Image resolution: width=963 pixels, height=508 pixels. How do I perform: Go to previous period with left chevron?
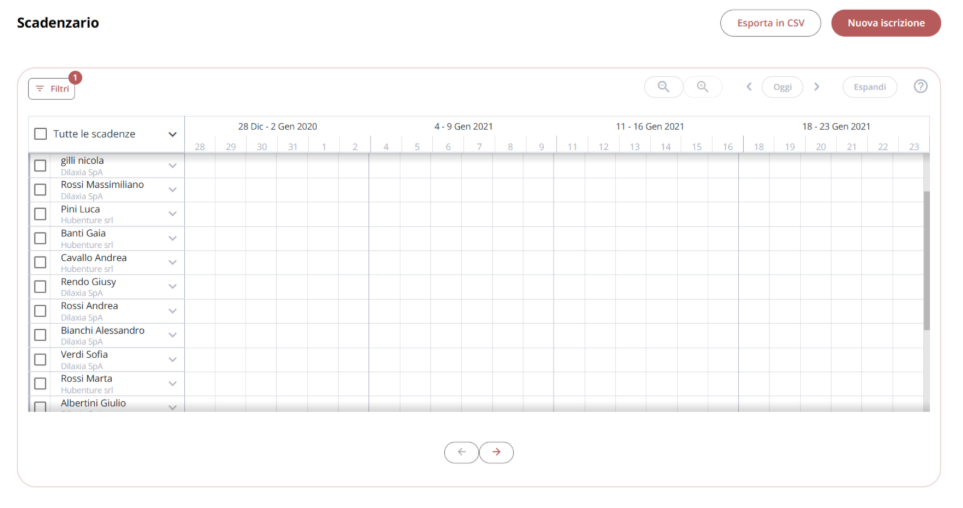click(x=749, y=87)
